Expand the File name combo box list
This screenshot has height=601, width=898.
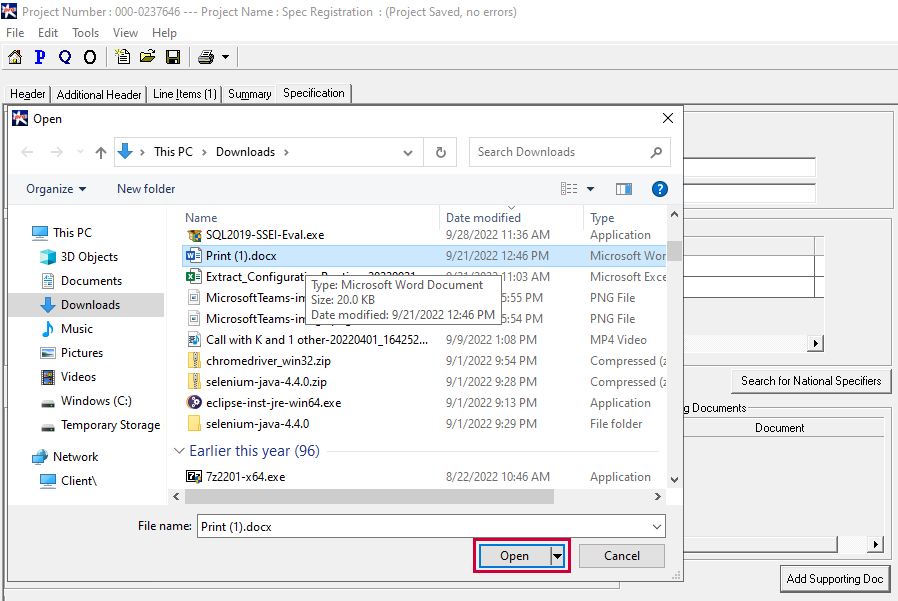point(656,527)
